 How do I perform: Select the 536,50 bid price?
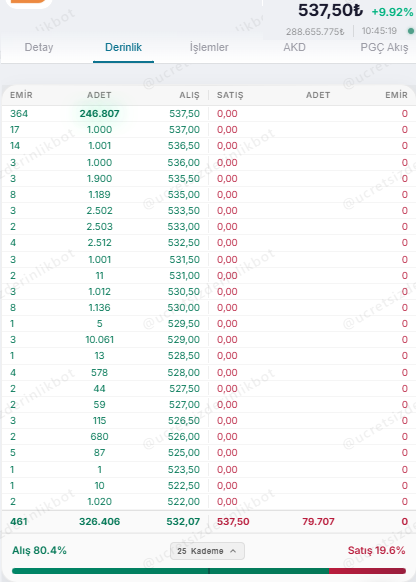(184, 146)
